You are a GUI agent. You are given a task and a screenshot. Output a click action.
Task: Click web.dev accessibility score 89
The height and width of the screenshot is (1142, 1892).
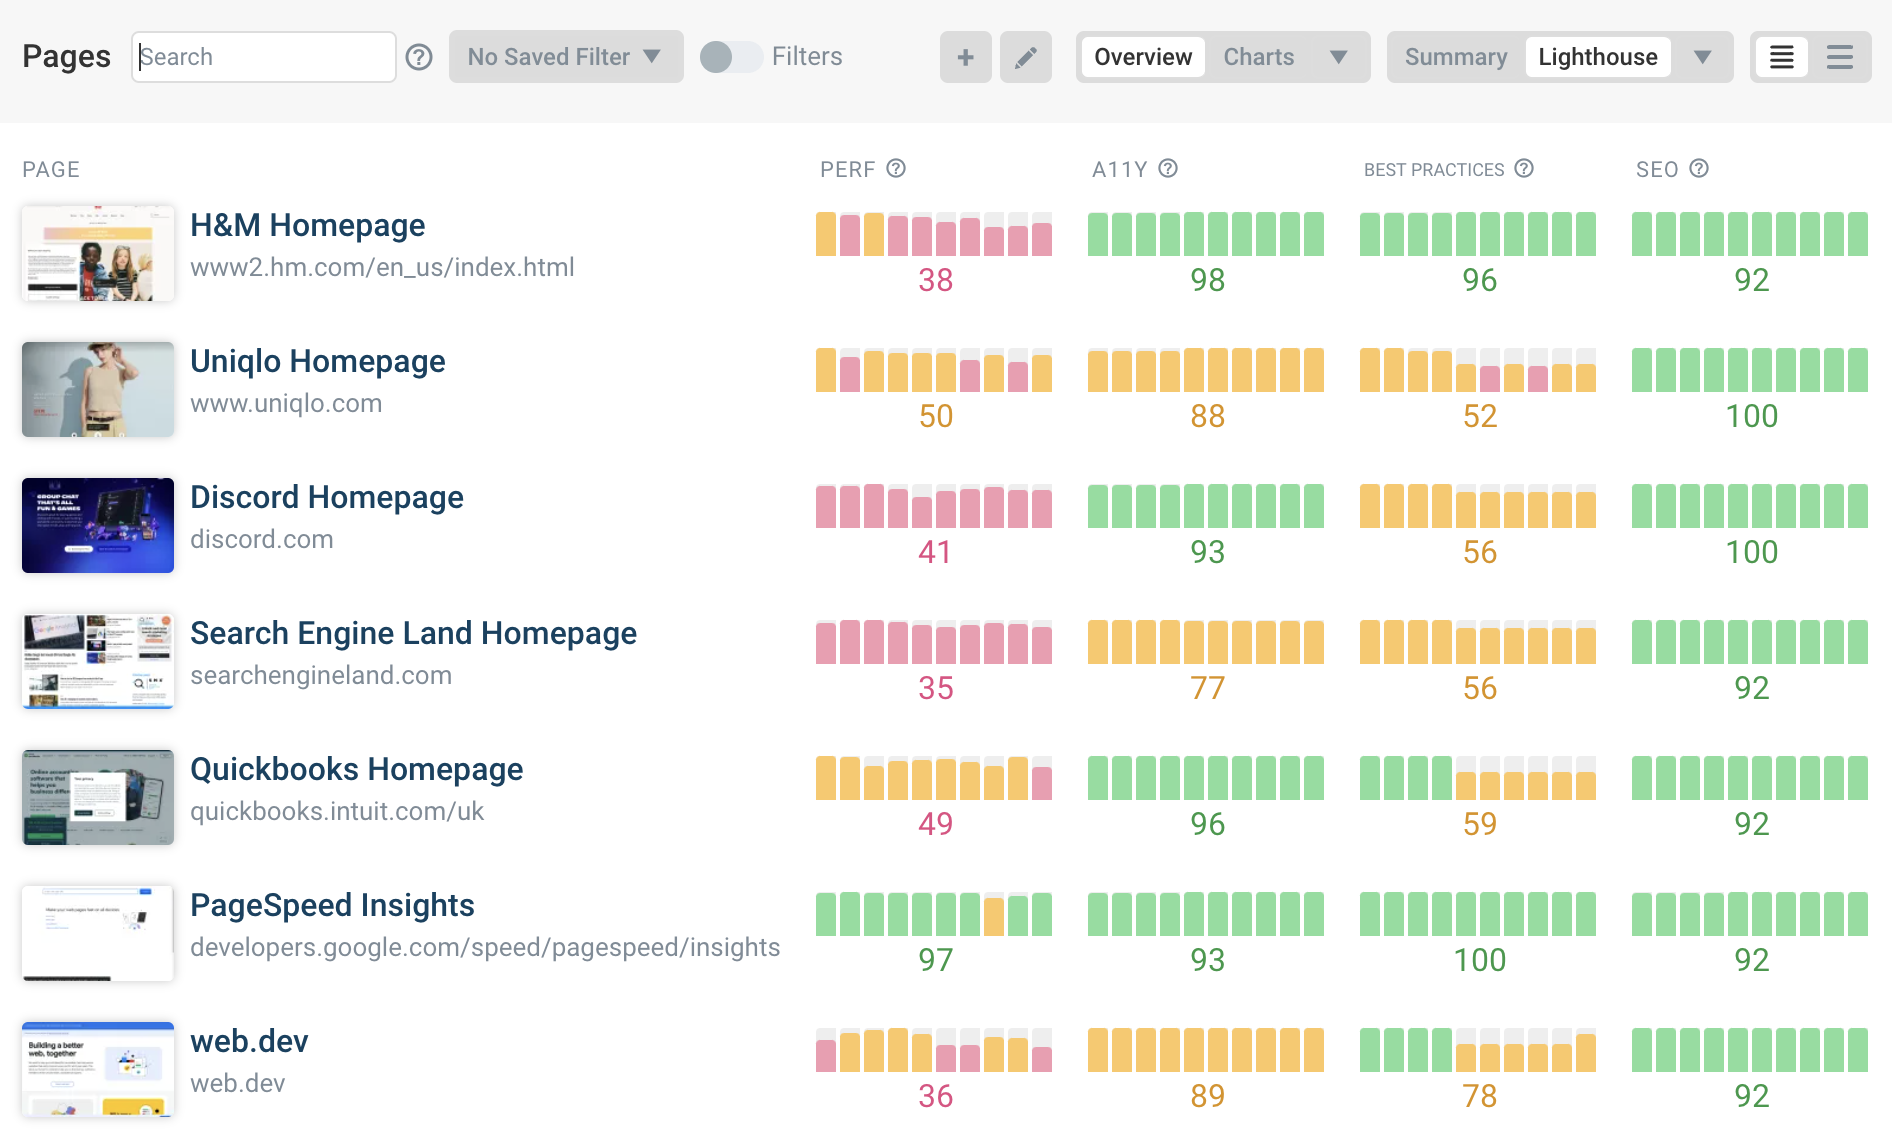[x=1208, y=1097]
